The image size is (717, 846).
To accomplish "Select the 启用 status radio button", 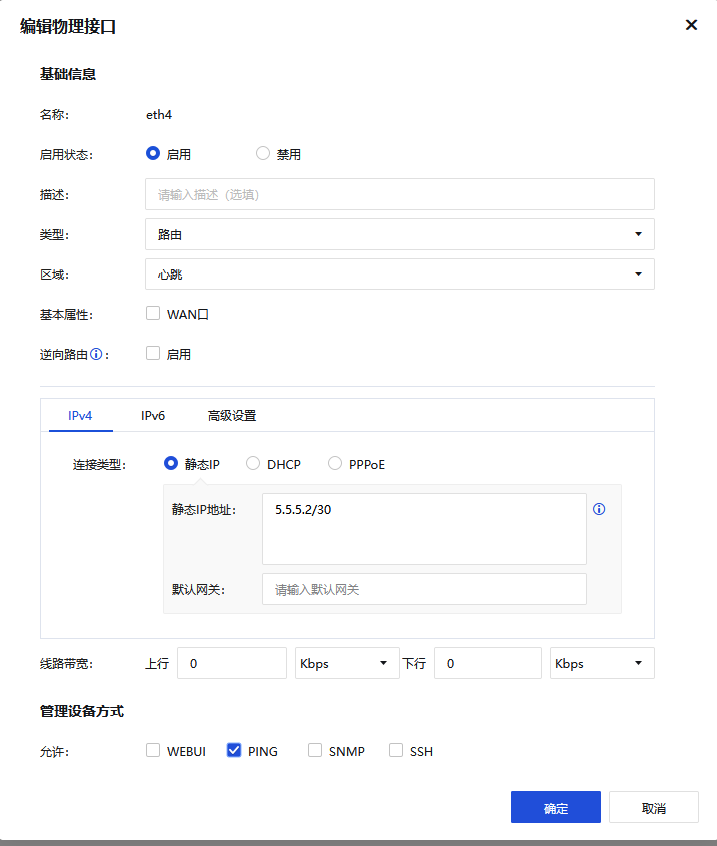I will [x=153, y=153].
